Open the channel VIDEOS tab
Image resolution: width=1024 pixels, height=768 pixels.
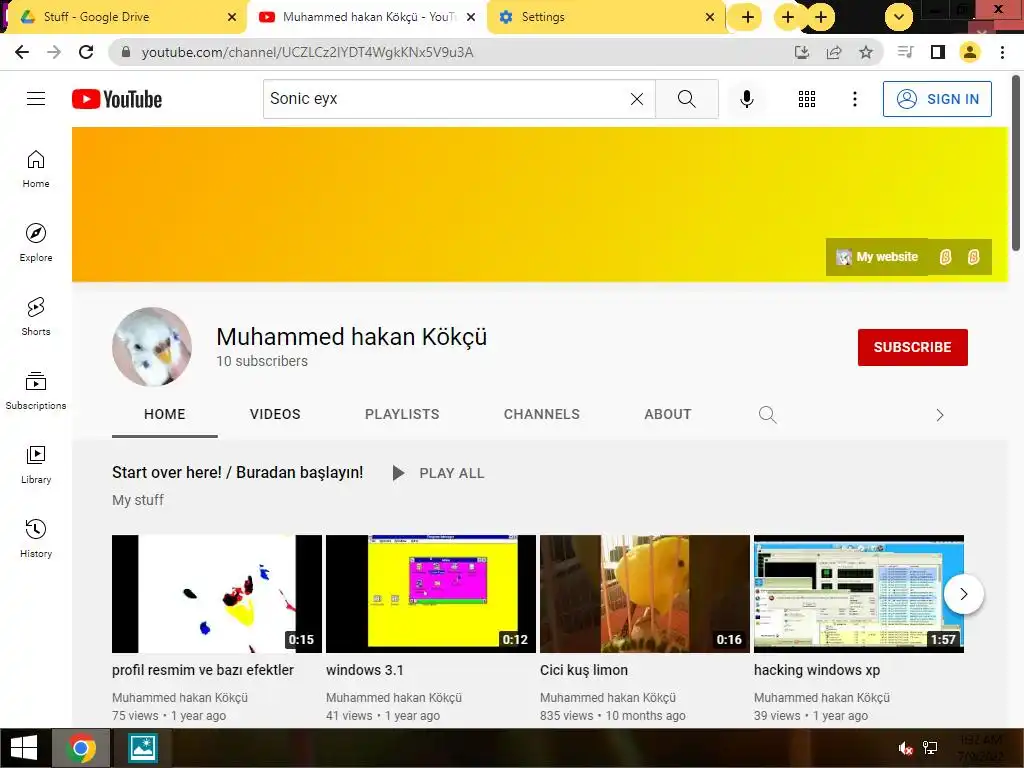[275, 414]
